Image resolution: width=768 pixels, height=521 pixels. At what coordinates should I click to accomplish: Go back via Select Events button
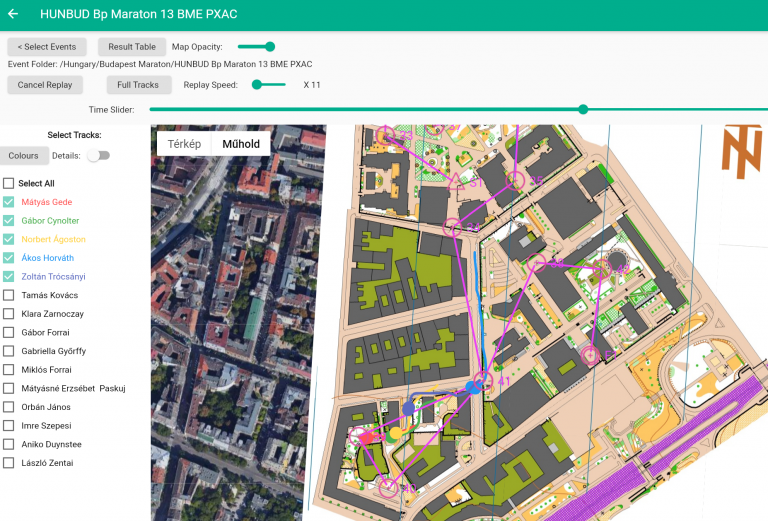47,47
